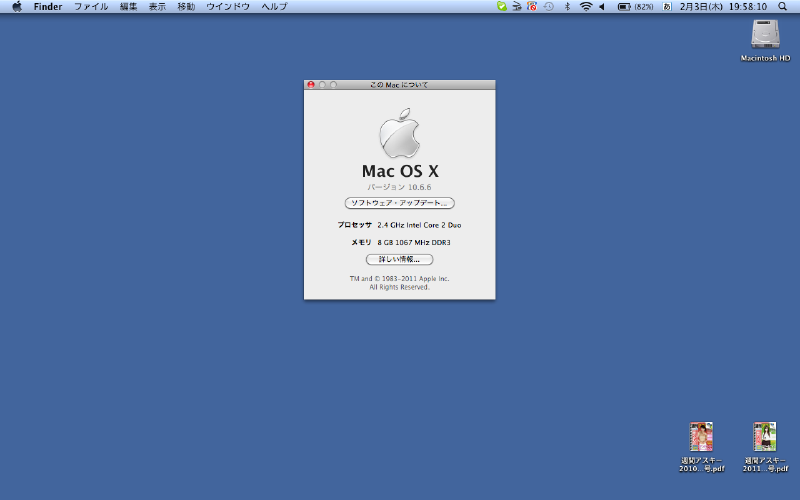Open the Wi-Fi status menu

[x=586, y=7]
